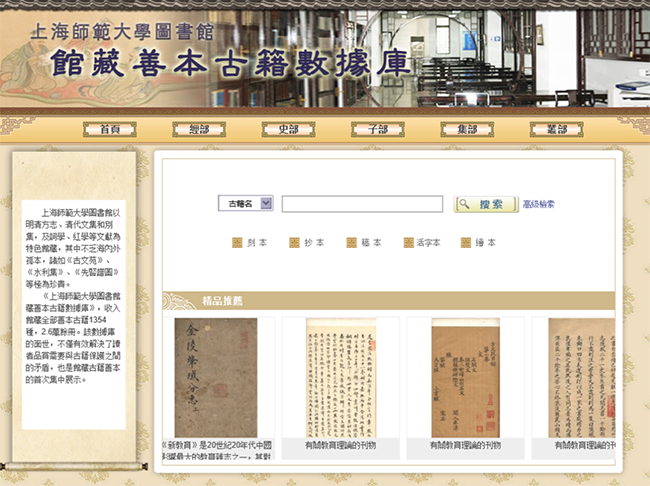
Task: Select the 繪本 edition type icon
Action: [466, 243]
